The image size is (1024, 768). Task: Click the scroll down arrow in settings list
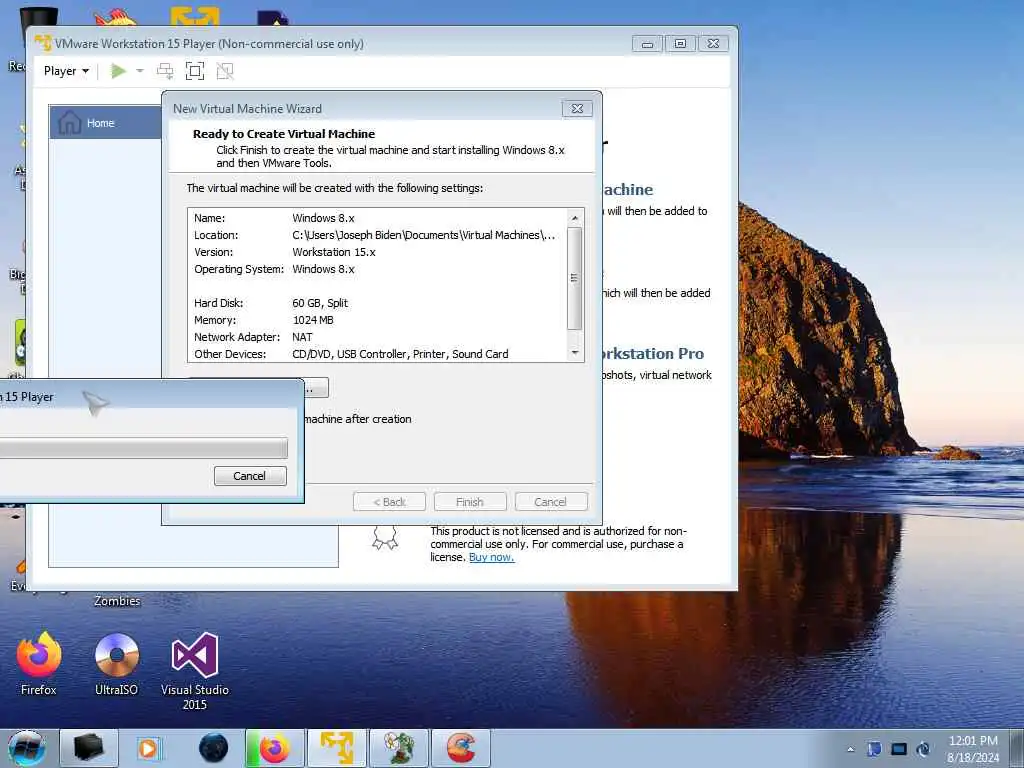coord(575,353)
